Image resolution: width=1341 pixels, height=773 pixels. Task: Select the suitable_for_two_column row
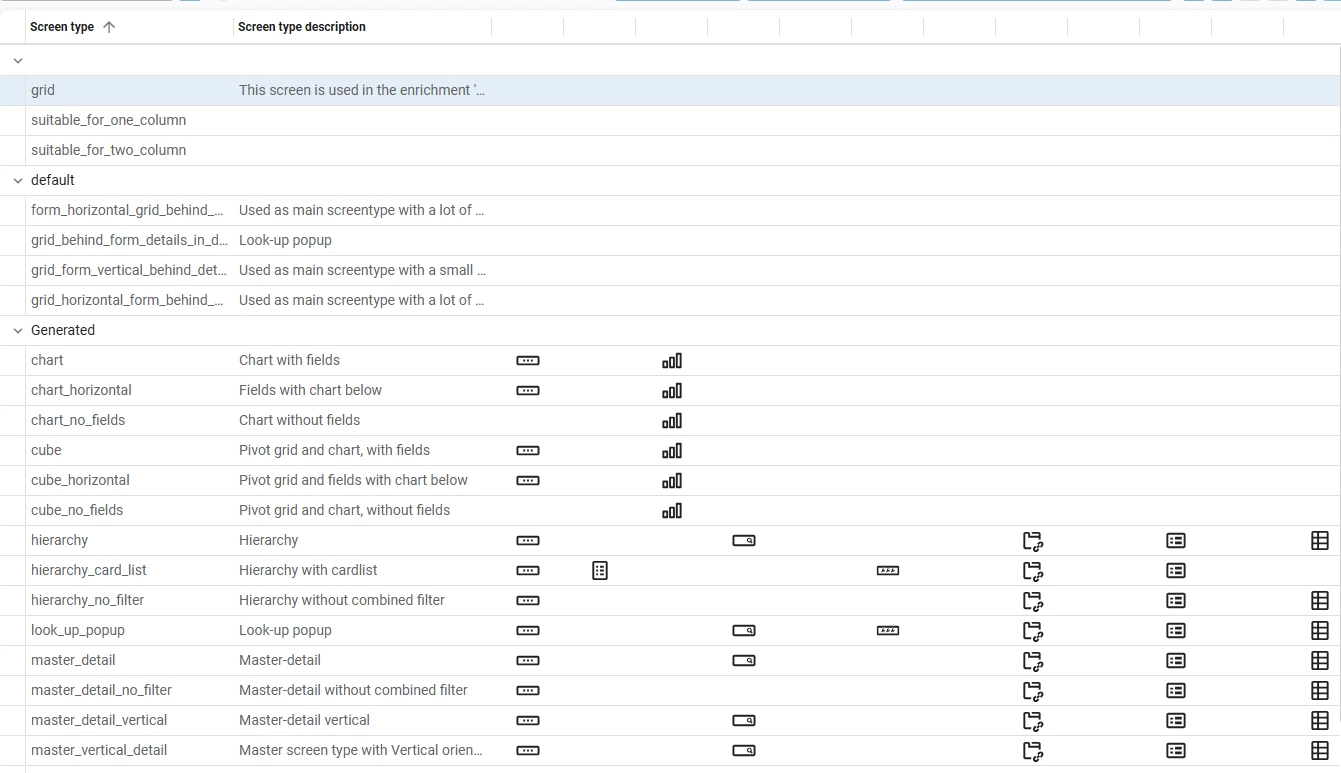tap(670, 150)
